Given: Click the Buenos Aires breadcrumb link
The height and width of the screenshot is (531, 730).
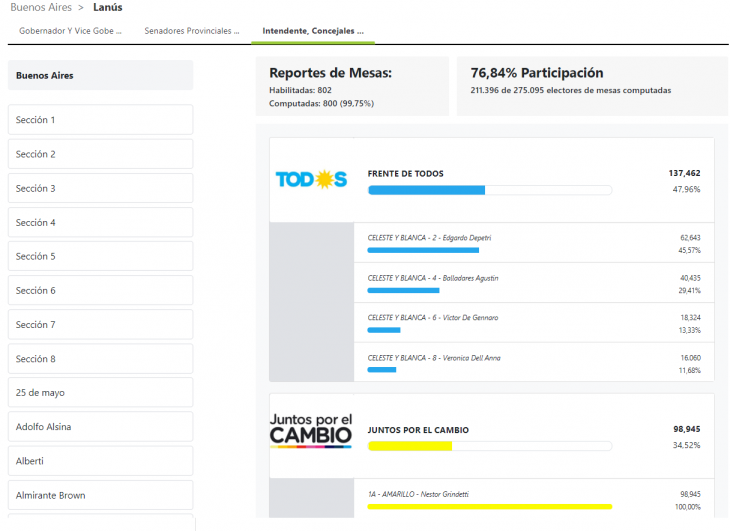Looking at the screenshot, I should click(41, 7).
